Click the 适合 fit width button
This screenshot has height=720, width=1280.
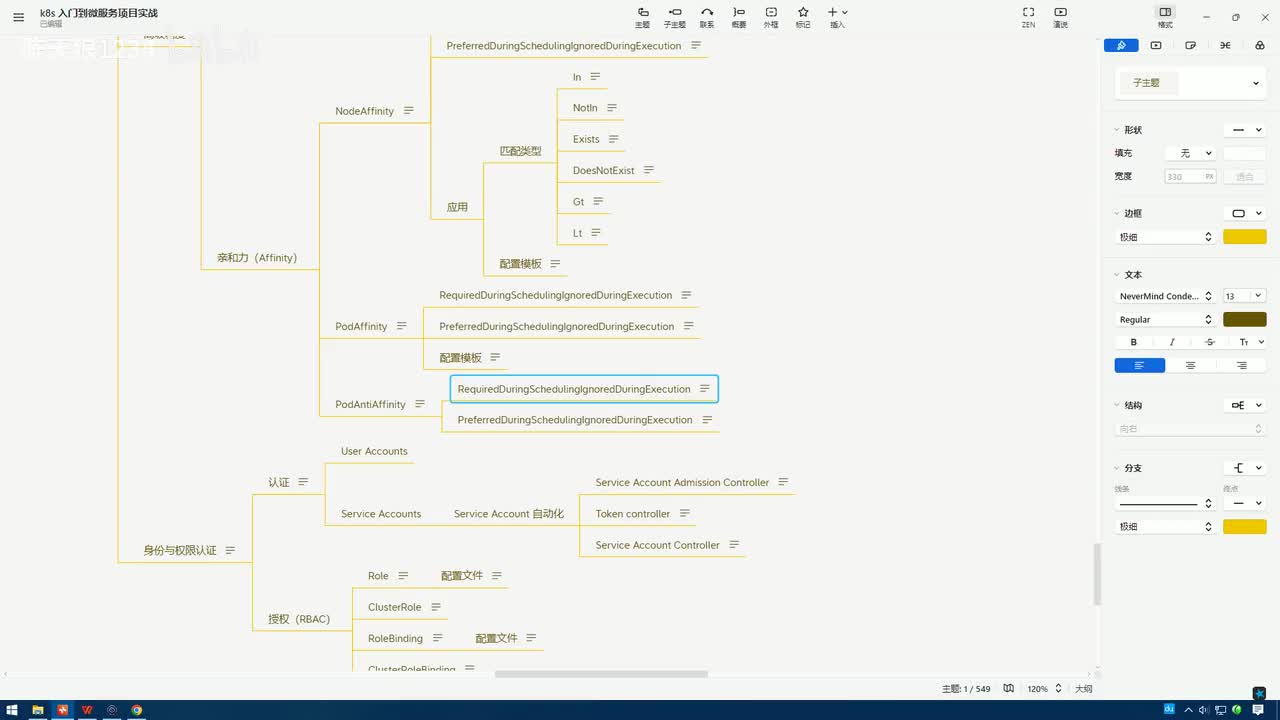[1244, 176]
